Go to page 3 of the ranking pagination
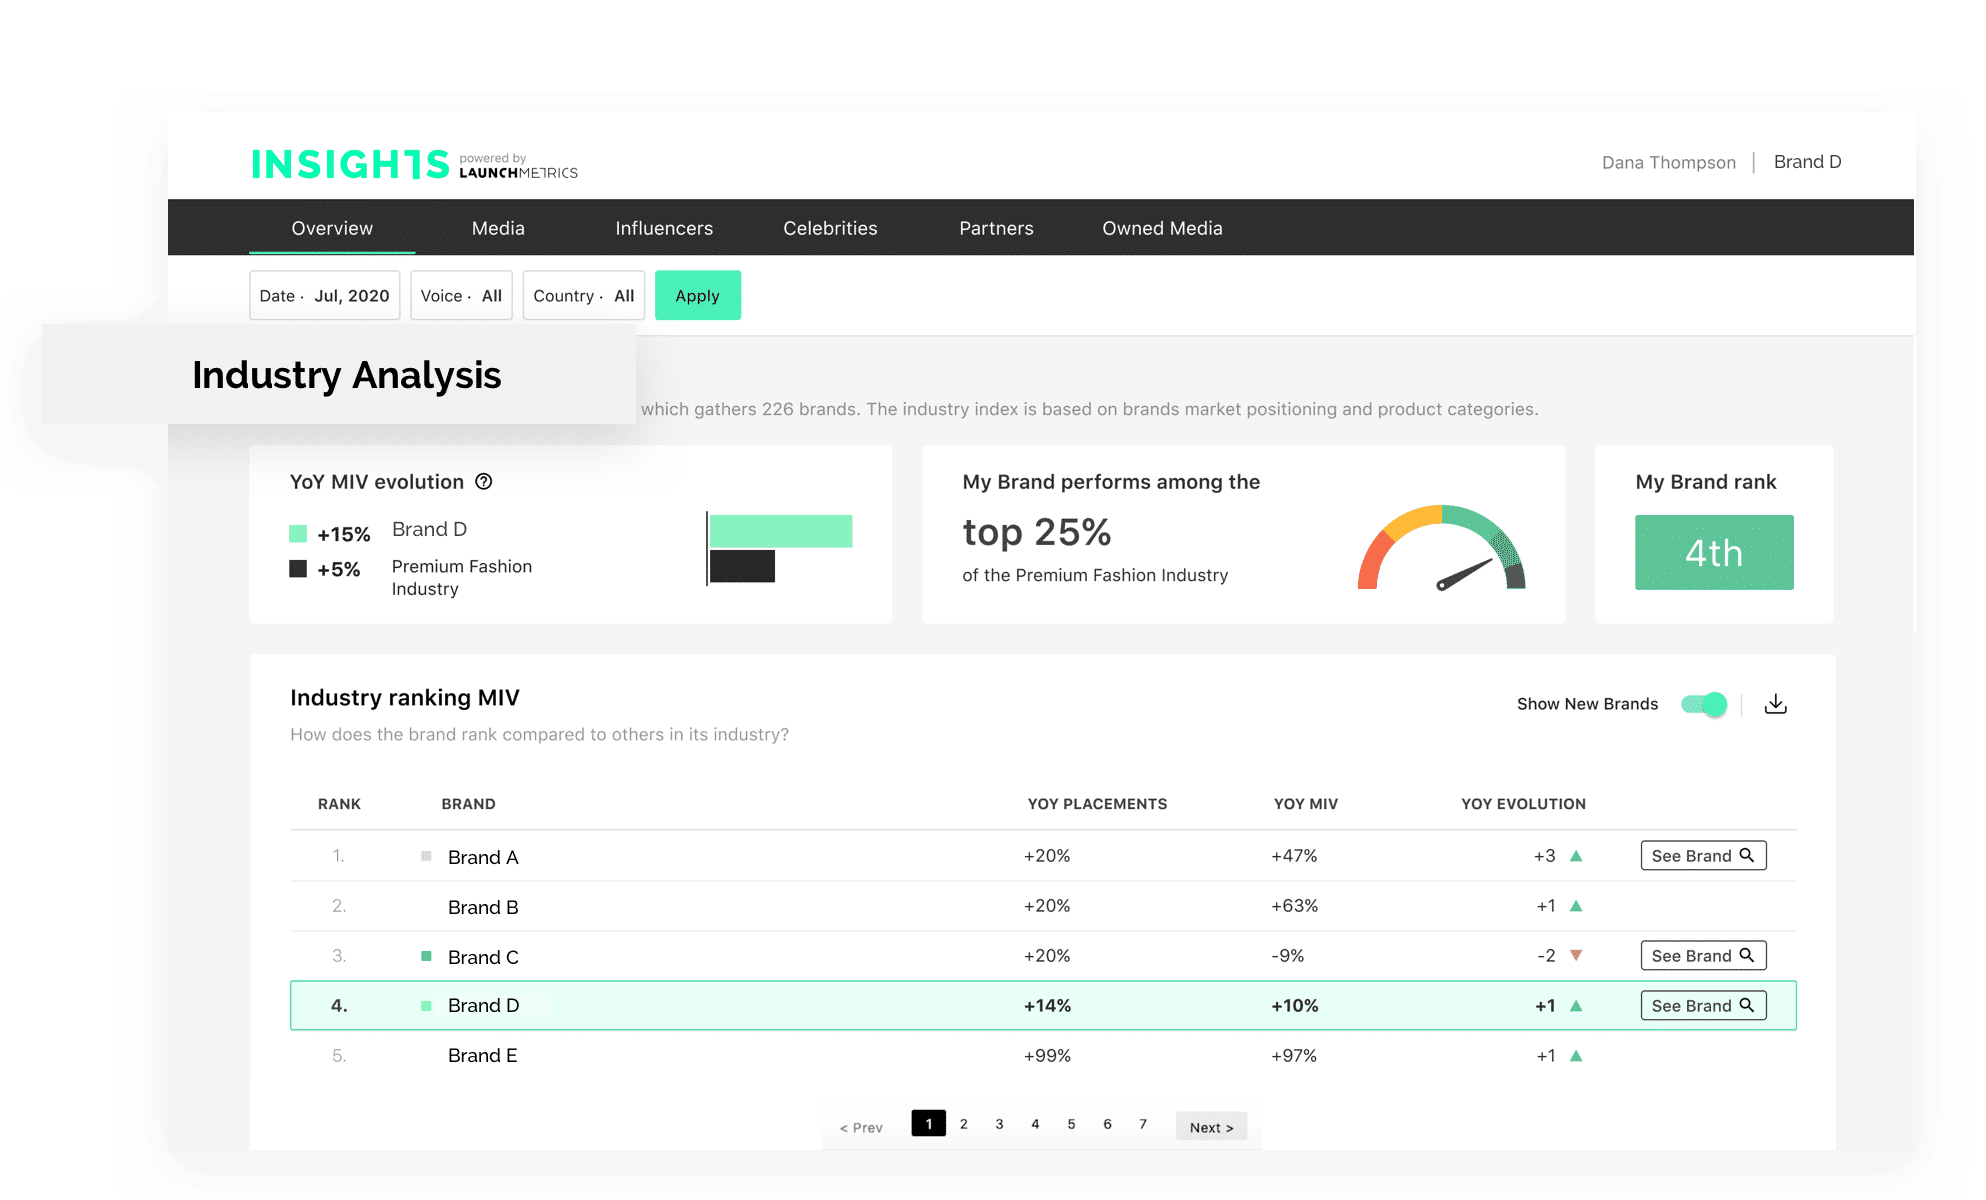This screenshot has height=1200, width=1986. pyautogui.click(x=999, y=1123)
